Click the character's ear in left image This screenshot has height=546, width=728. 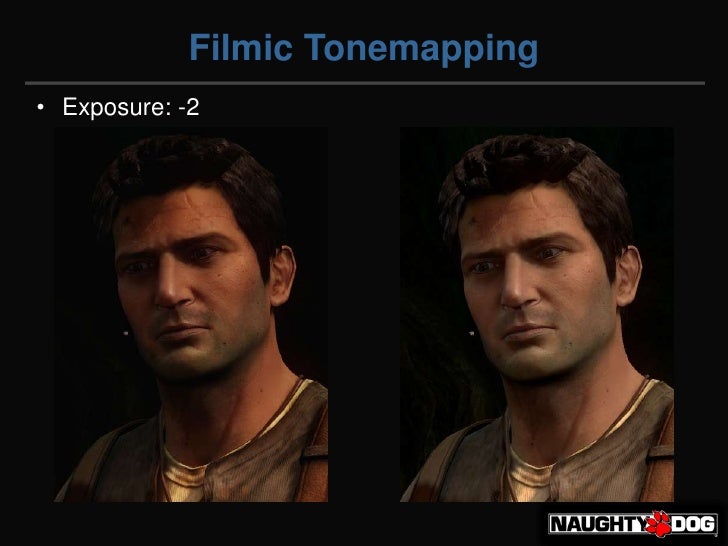(283, 276)
